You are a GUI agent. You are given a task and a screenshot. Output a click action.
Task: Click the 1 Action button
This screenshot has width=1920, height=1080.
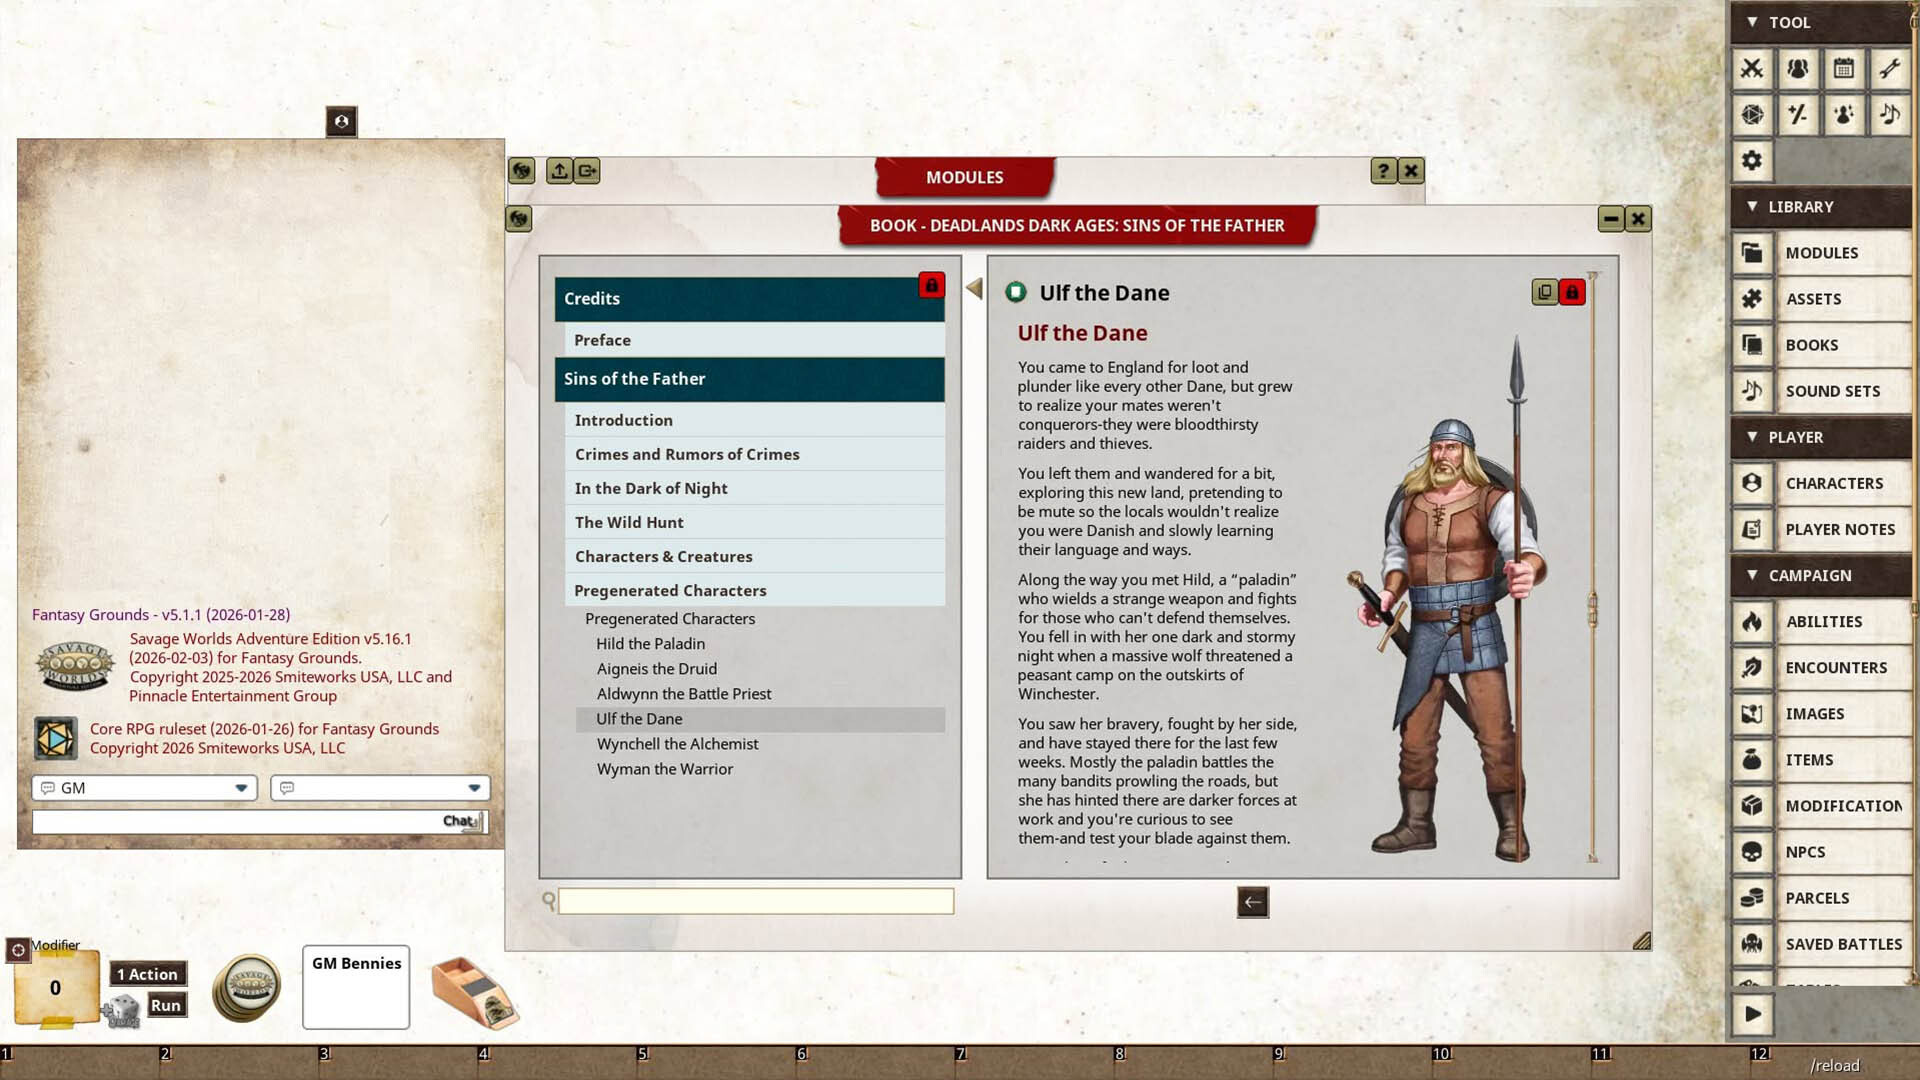click(x=147, y=973)
